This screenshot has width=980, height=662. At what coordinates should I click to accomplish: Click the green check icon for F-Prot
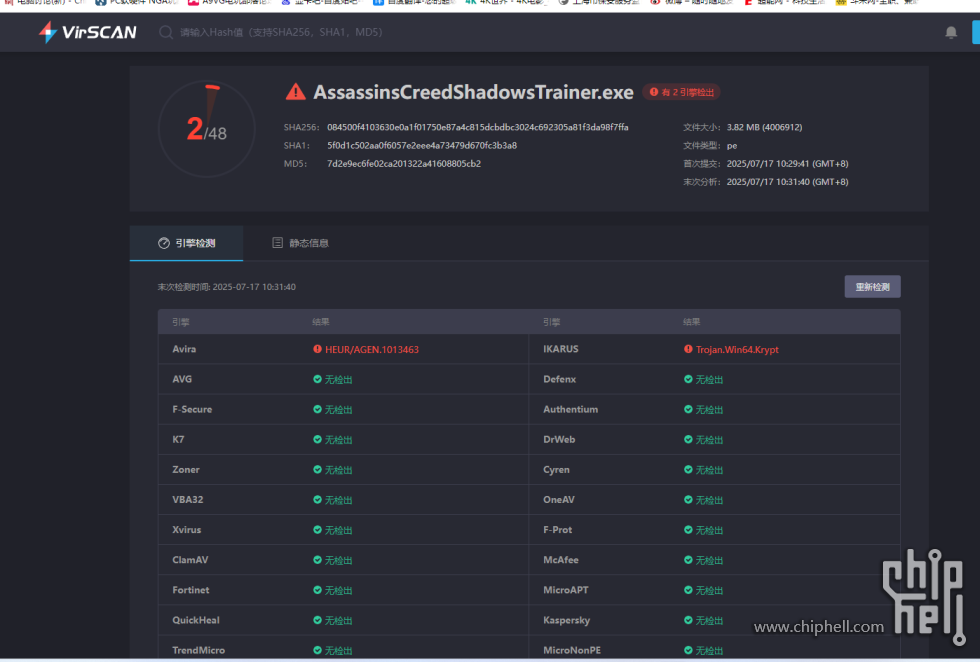(688, 529)
